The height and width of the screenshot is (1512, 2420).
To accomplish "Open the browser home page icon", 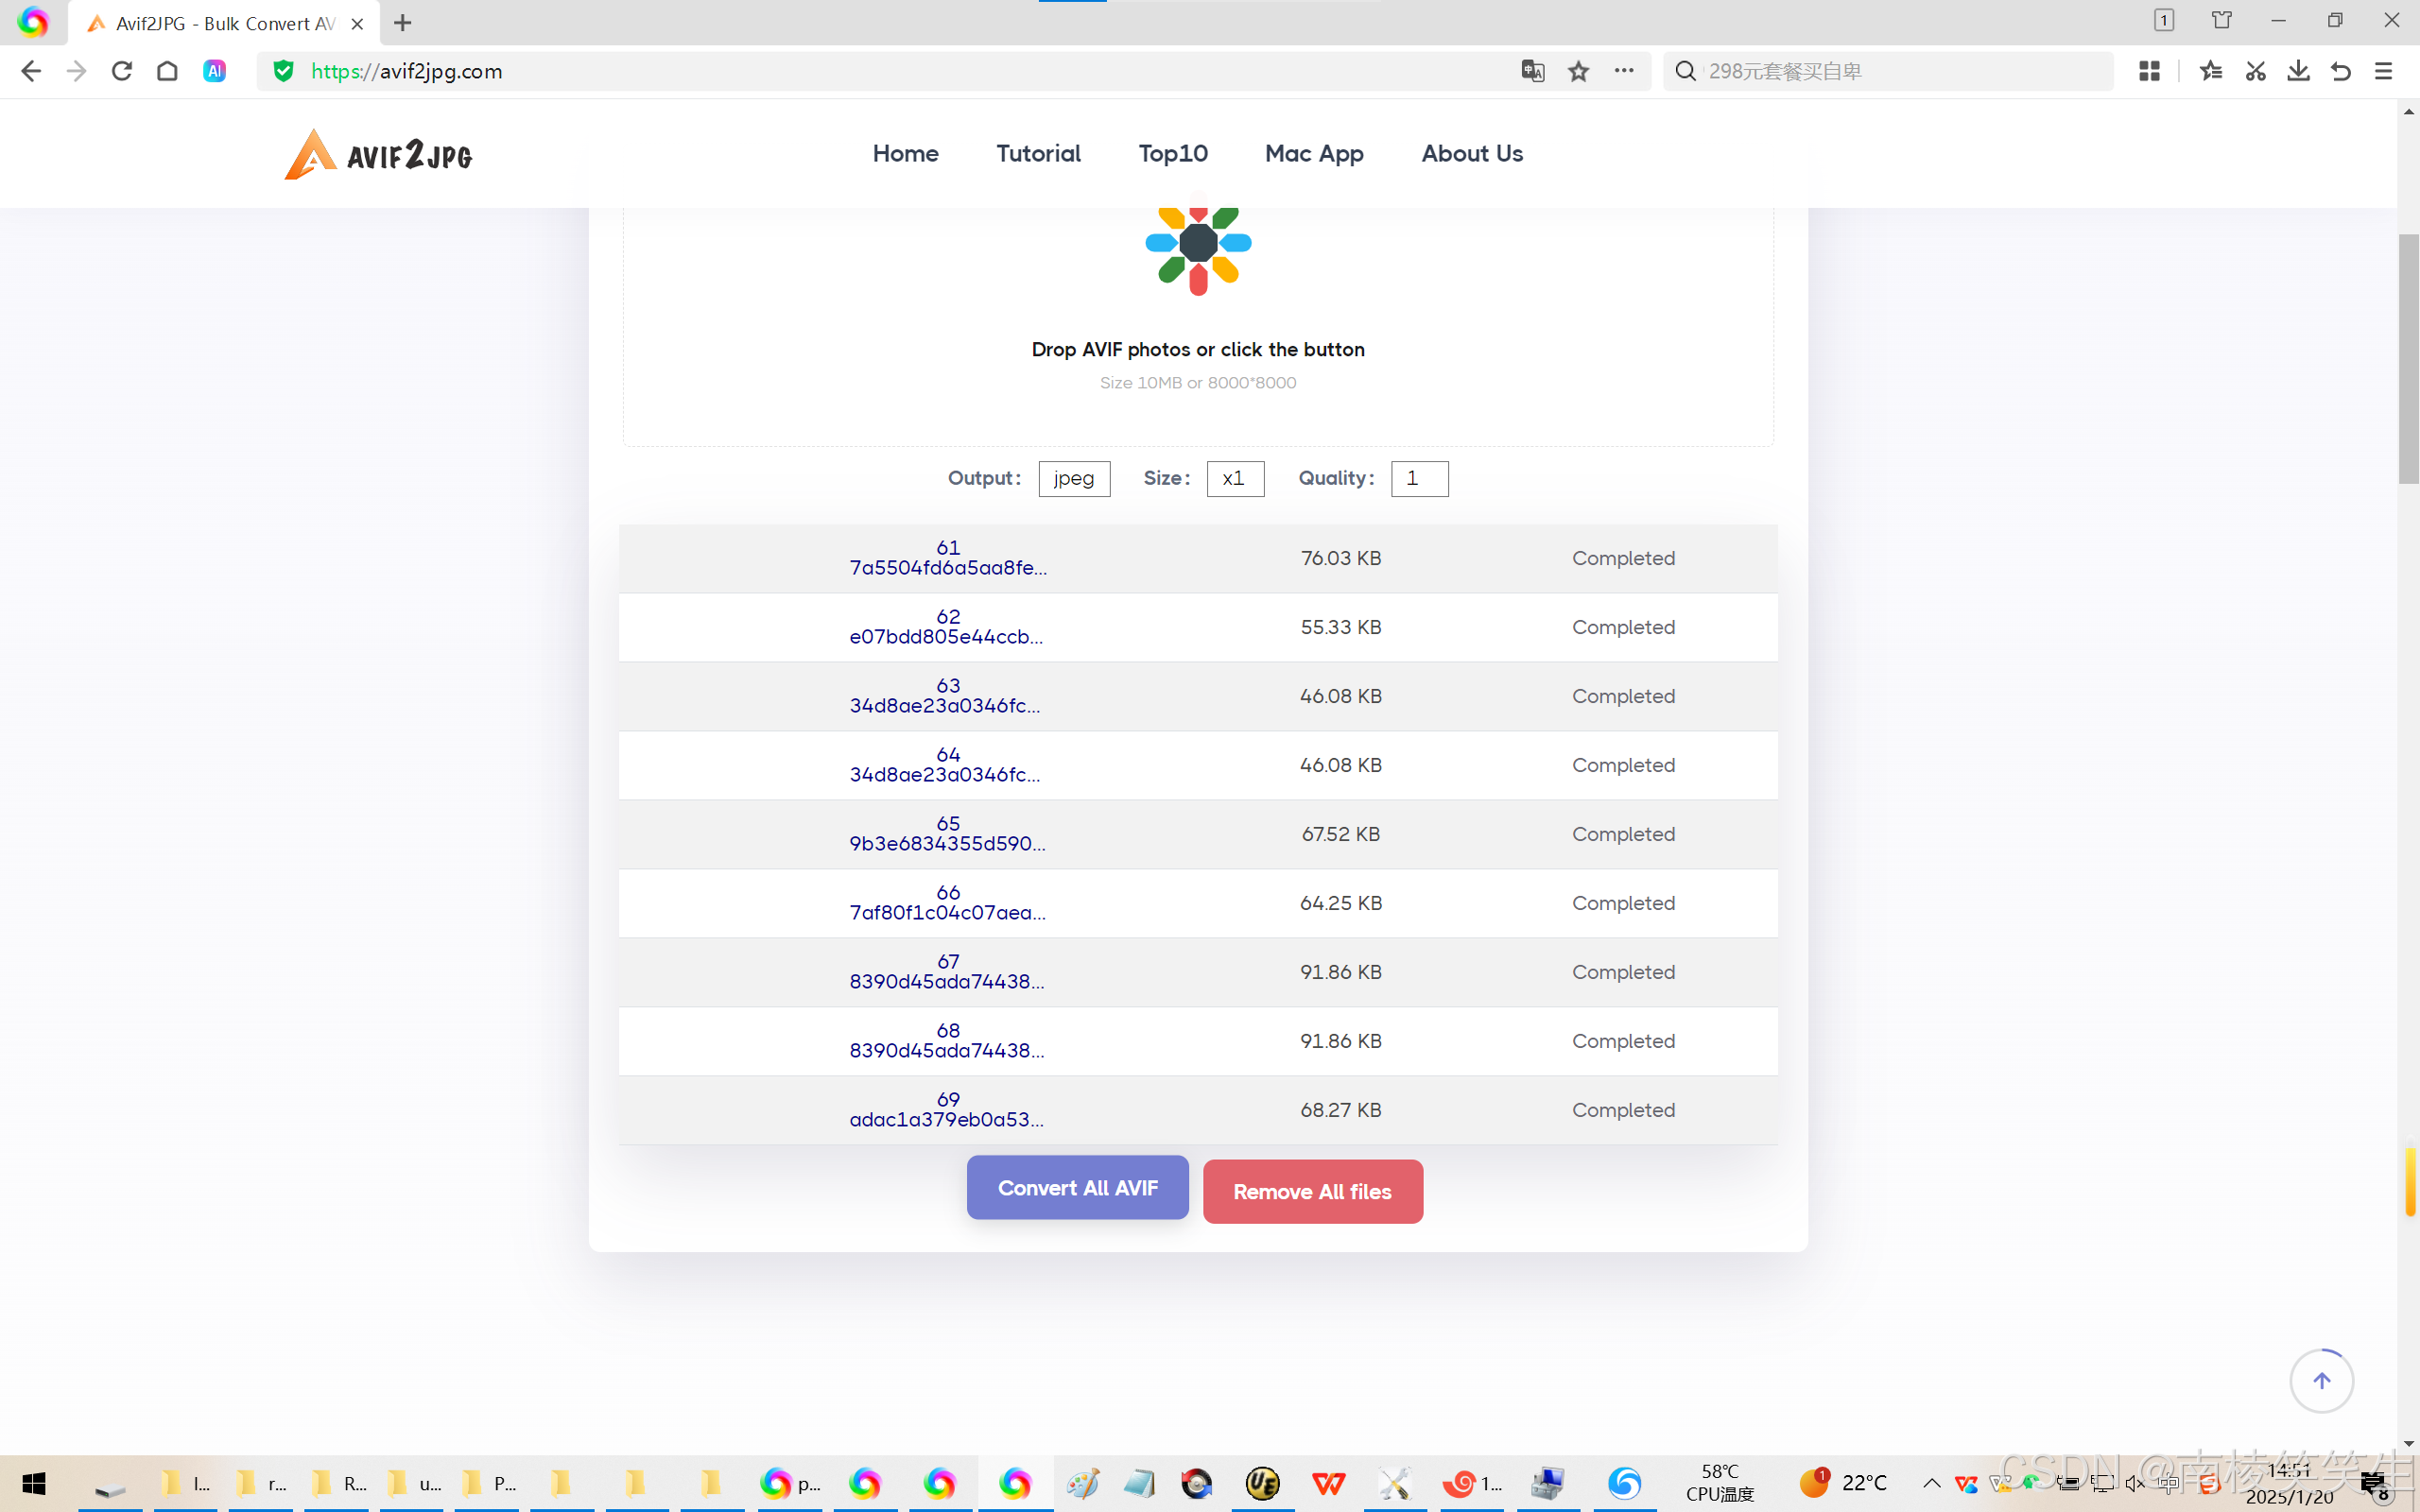I will tap(167, 71).
